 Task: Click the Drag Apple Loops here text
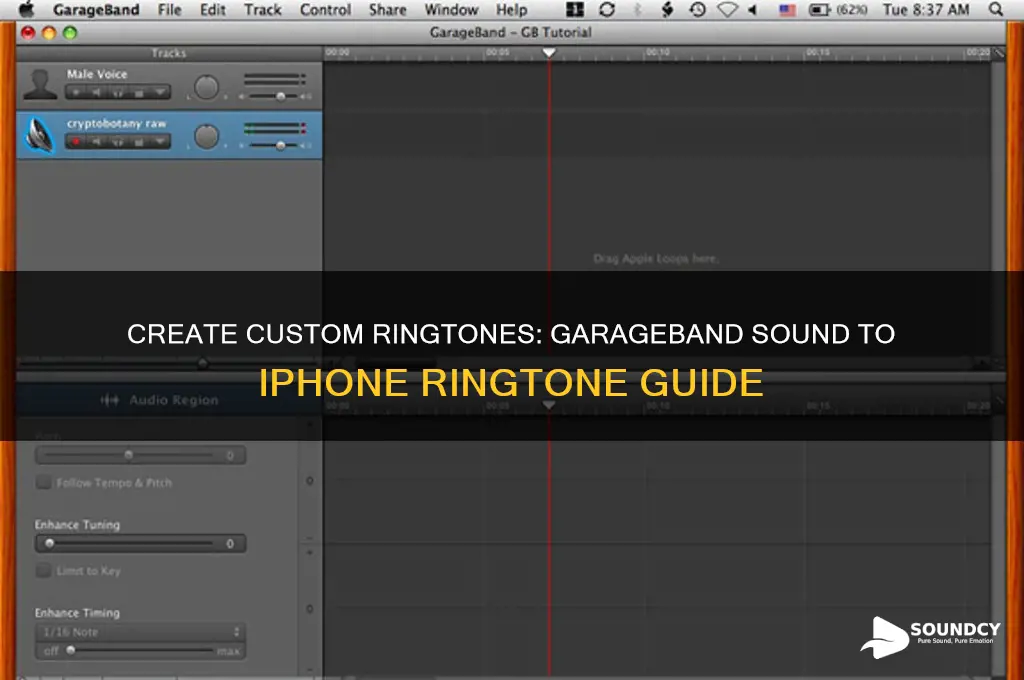tap(656, 259)
